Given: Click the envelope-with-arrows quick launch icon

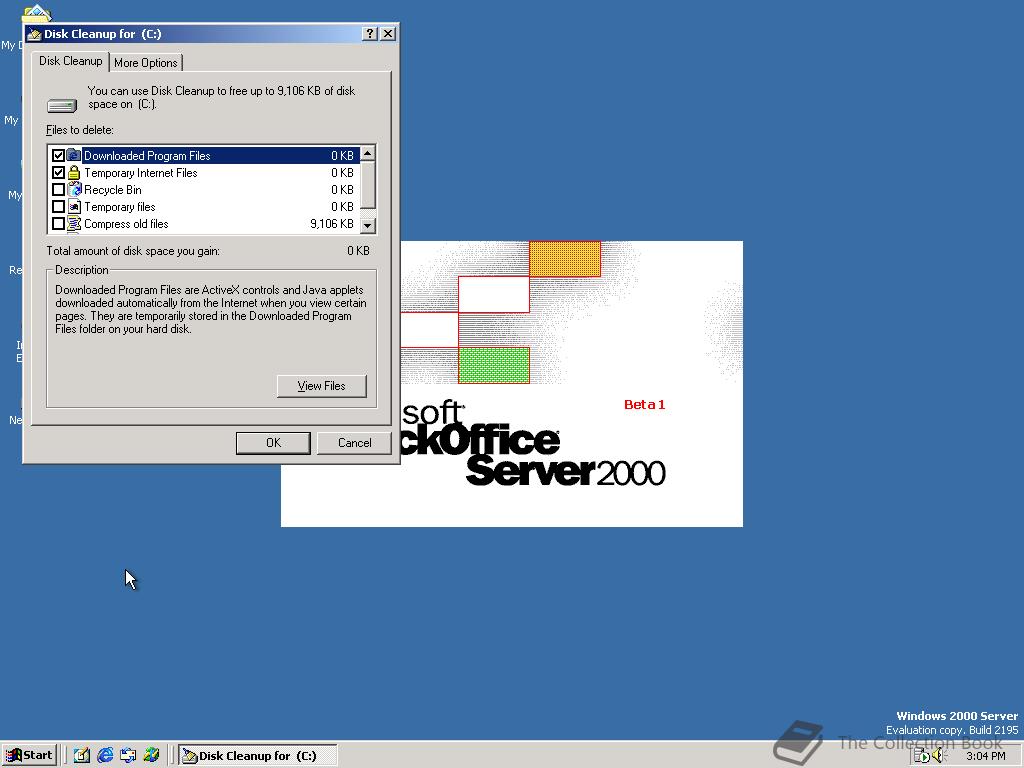Looking at the screenshot, I should tap(128, 755).
